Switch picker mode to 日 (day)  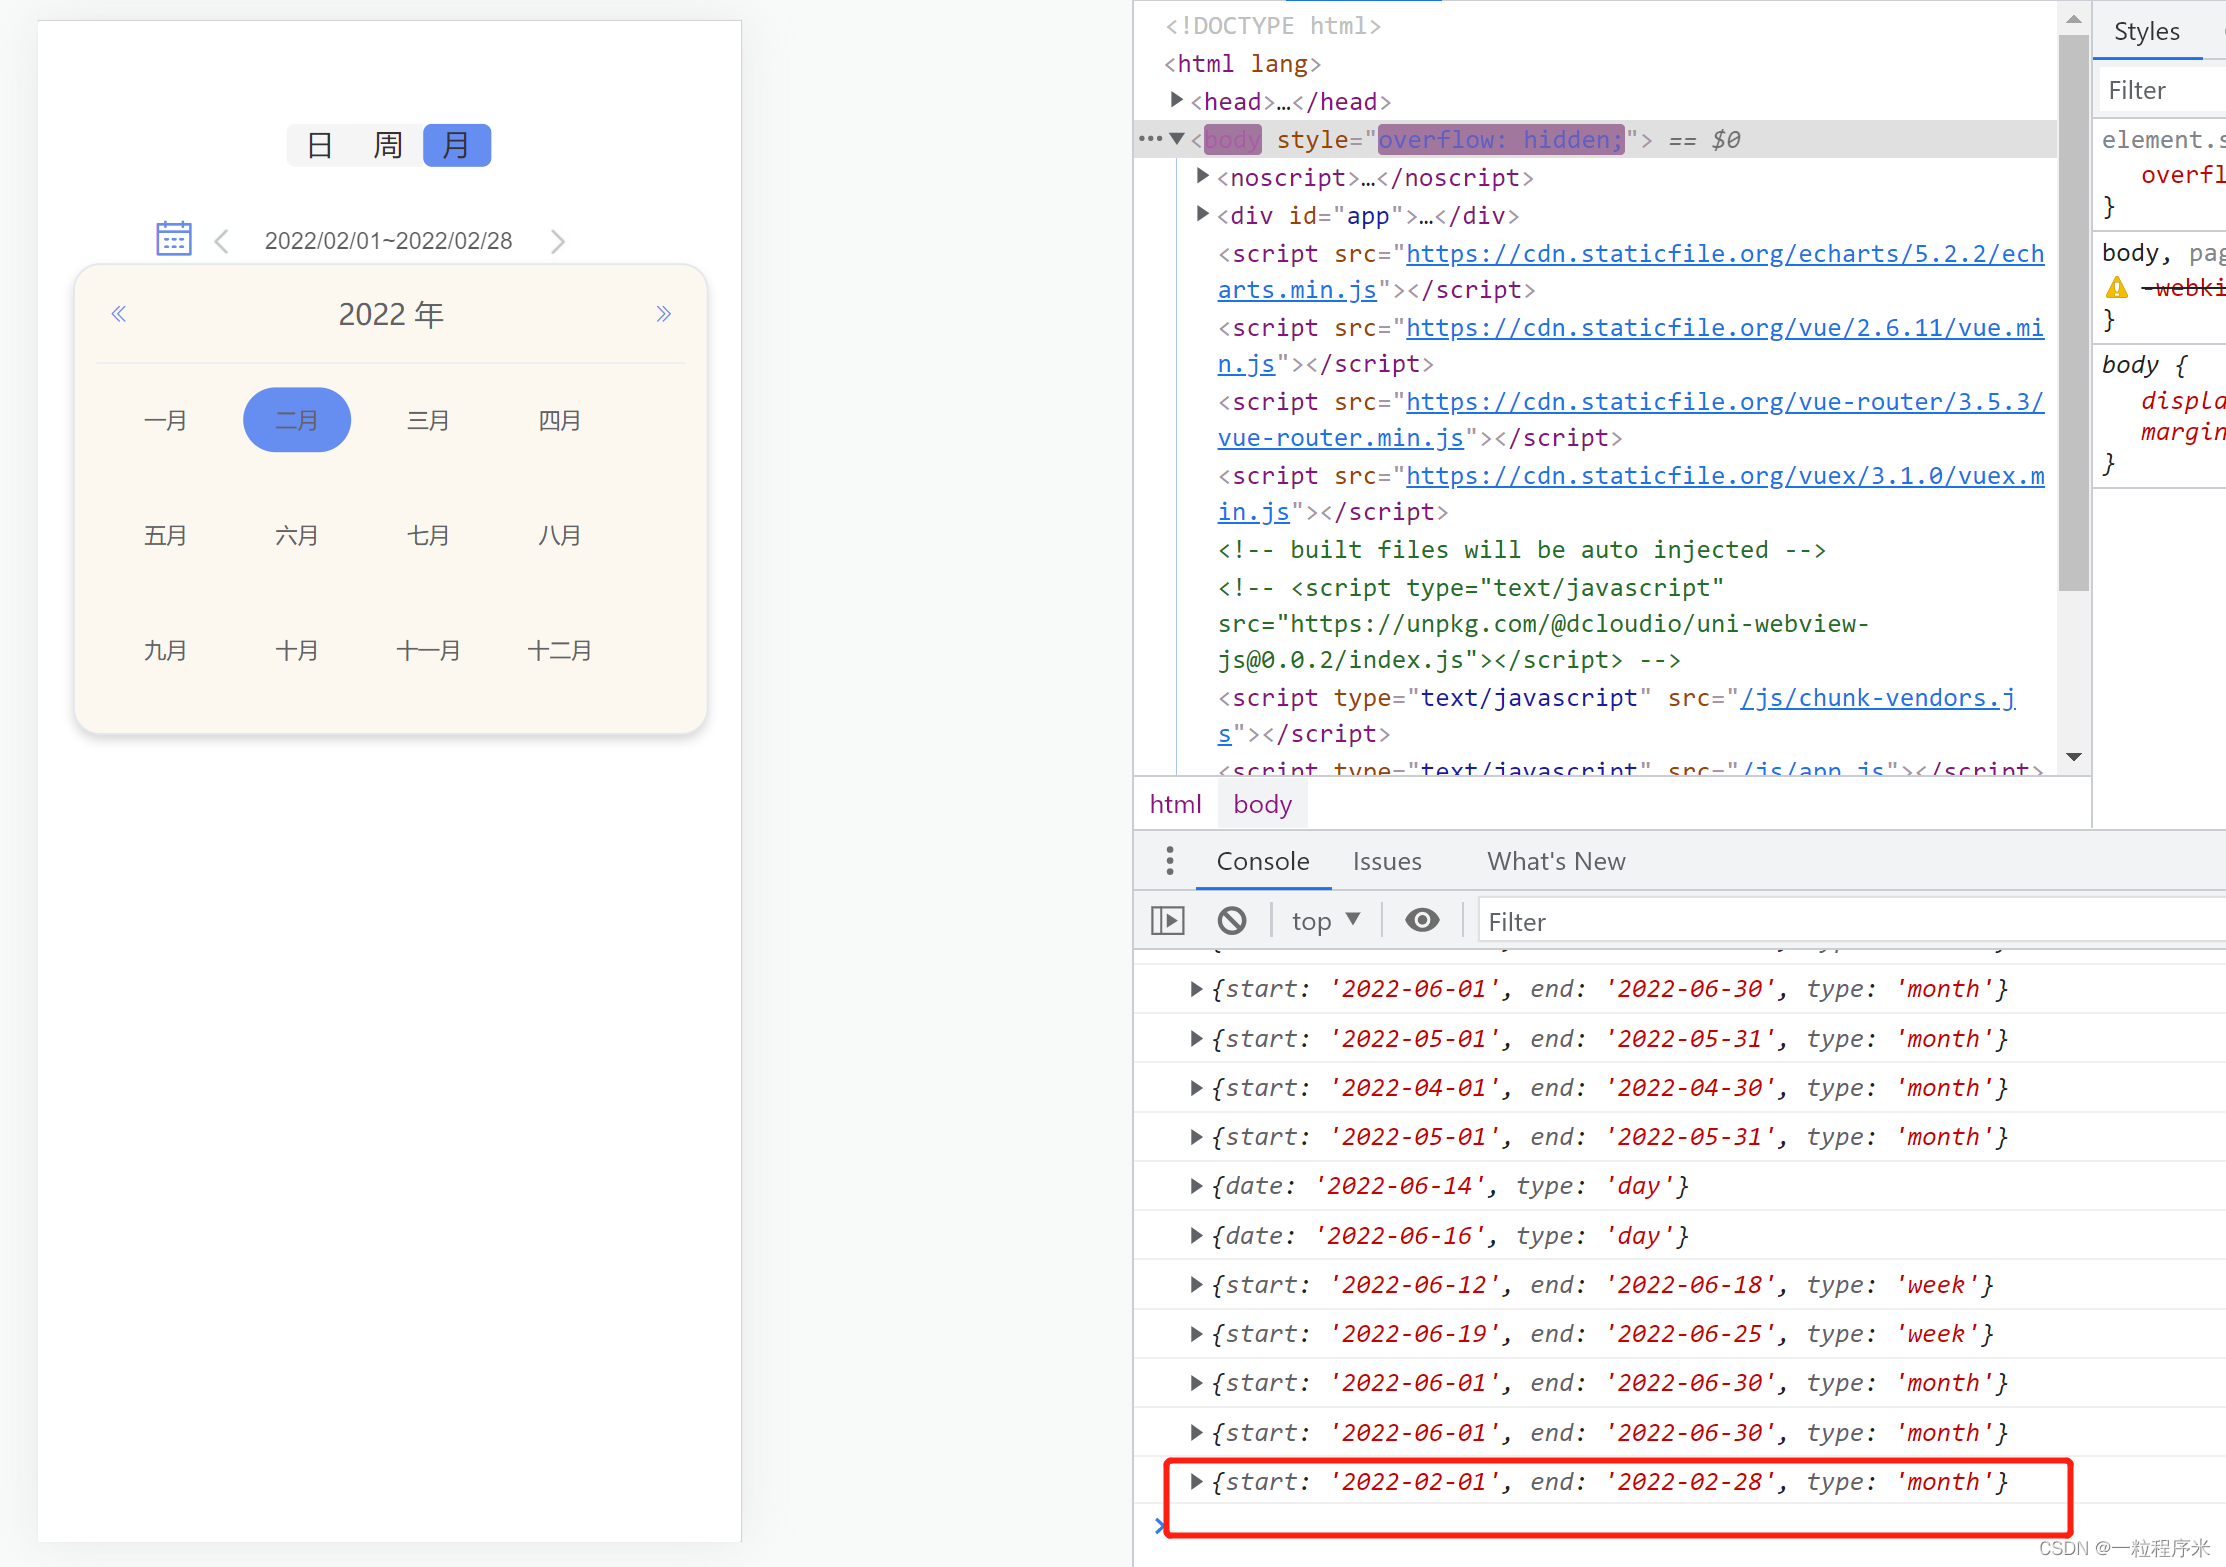tap(320, 146)
